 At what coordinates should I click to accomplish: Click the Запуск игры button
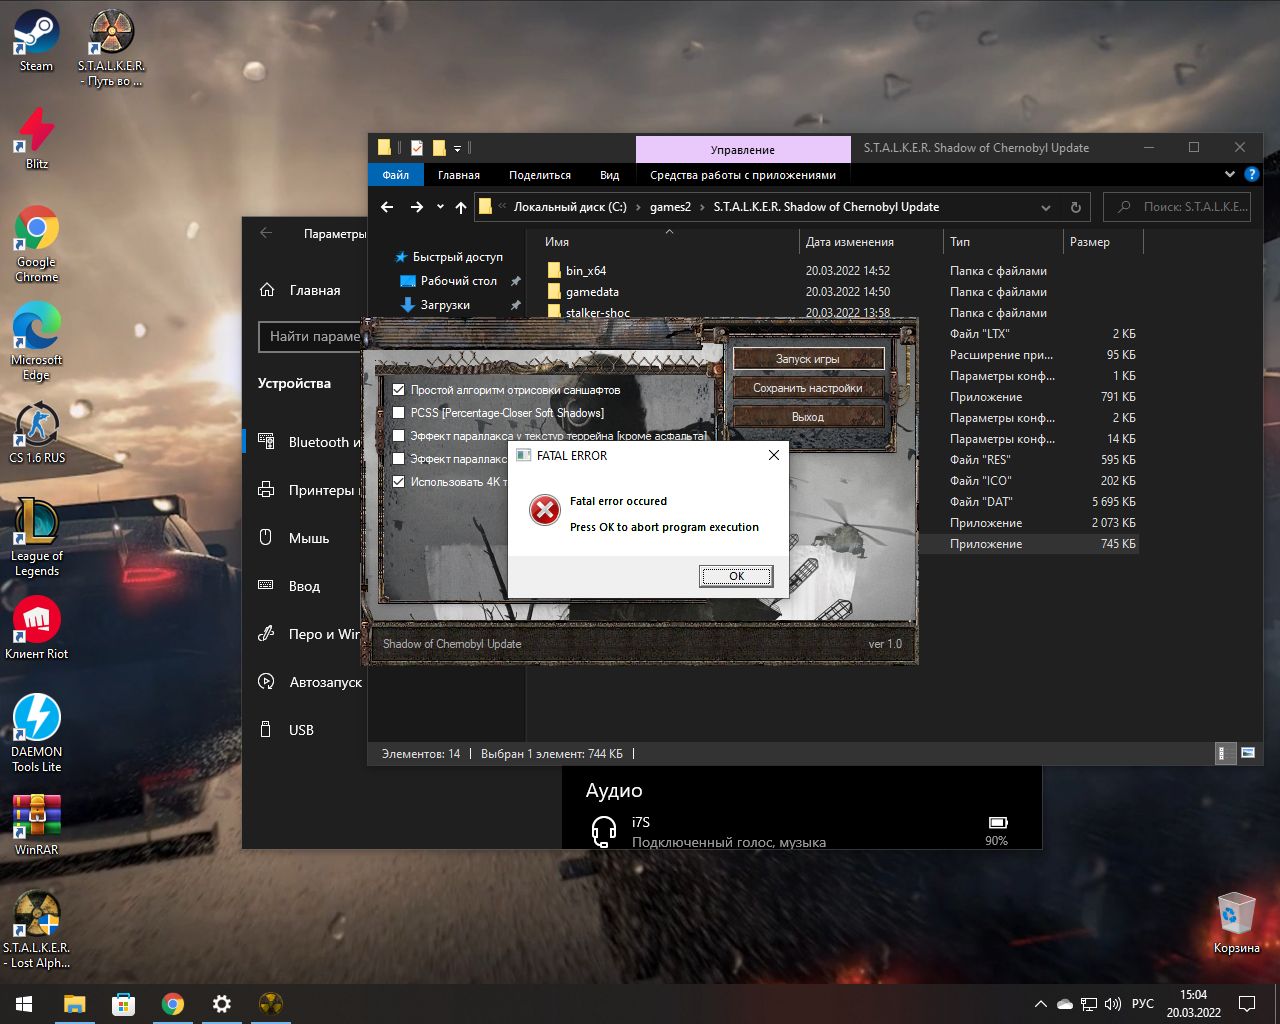(808, 359)
